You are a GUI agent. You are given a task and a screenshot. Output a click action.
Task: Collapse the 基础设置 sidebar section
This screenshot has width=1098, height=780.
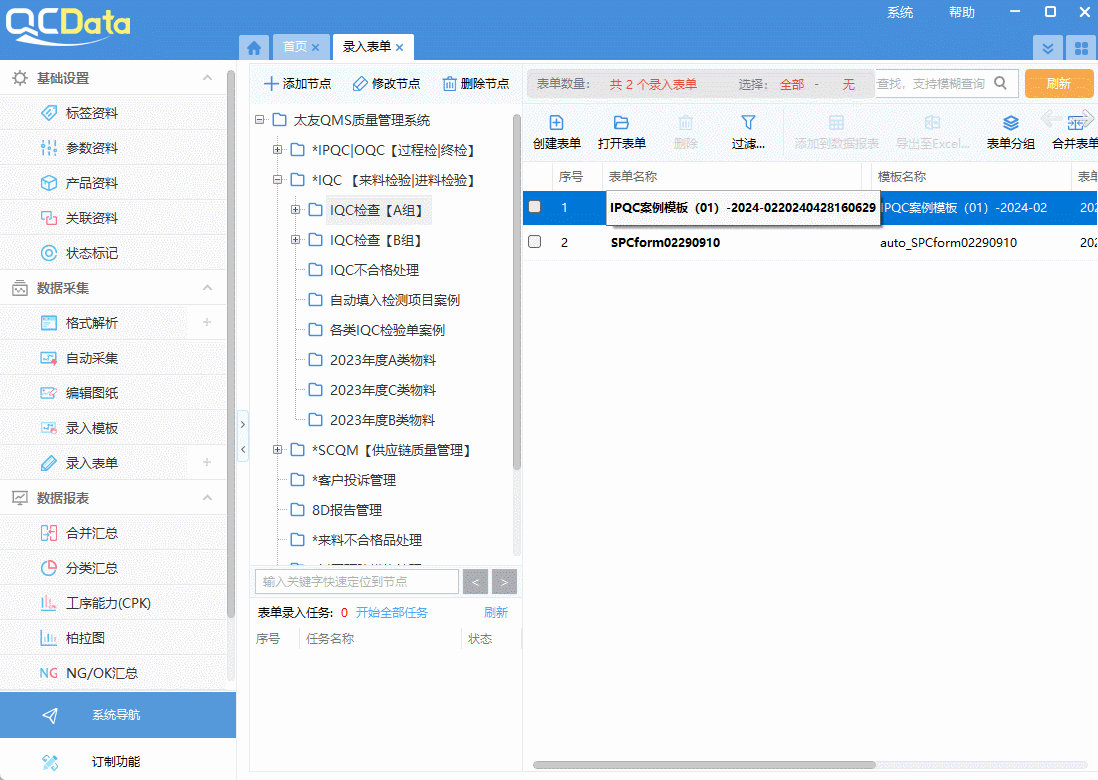point(207,78)
